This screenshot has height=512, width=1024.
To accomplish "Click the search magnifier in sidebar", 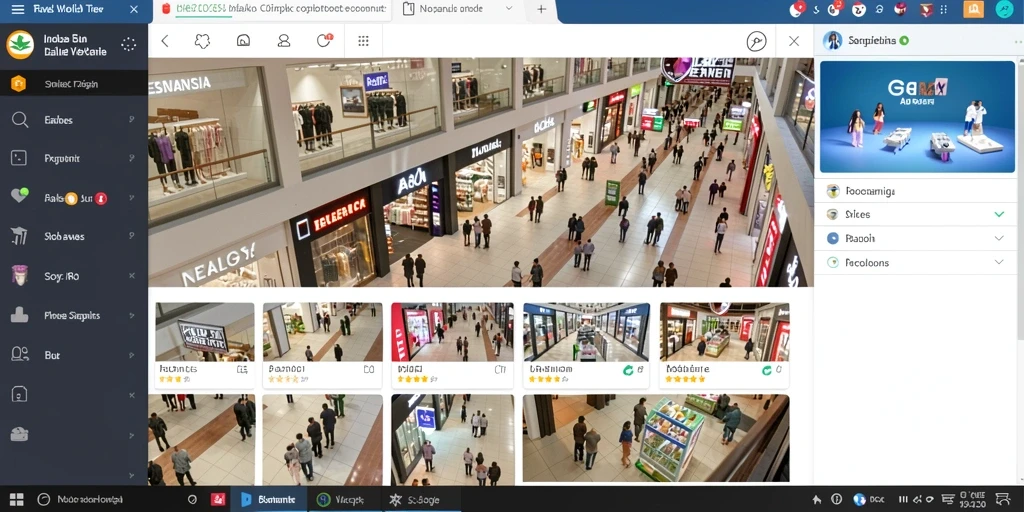I will (x=20, y=120).
